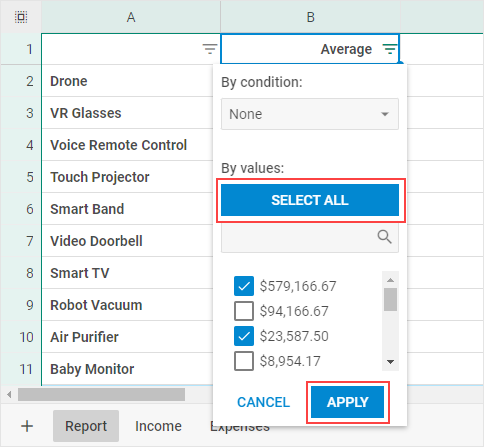Click the values list vertical scrollbar thumb
Image resolution: width=484 pixels, height=447 pixels.
390,299
